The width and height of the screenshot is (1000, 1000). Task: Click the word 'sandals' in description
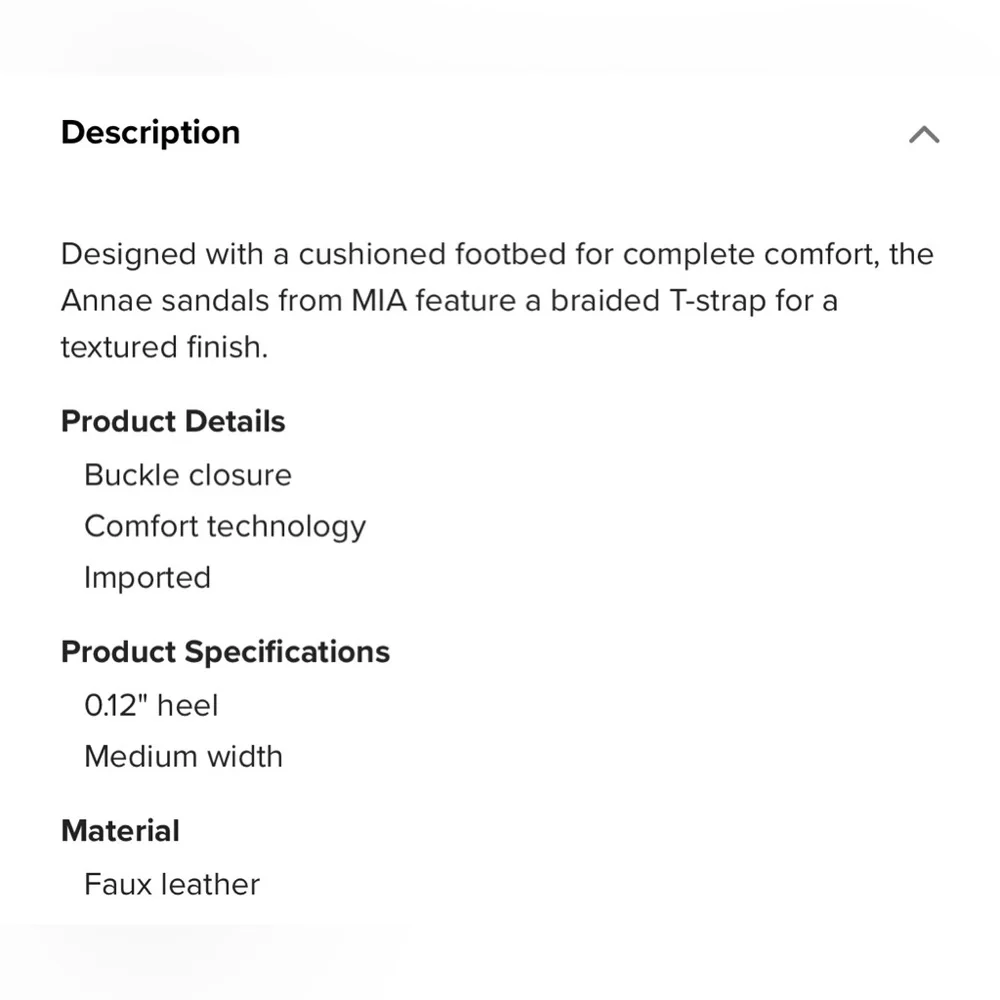tap(215, 300)
